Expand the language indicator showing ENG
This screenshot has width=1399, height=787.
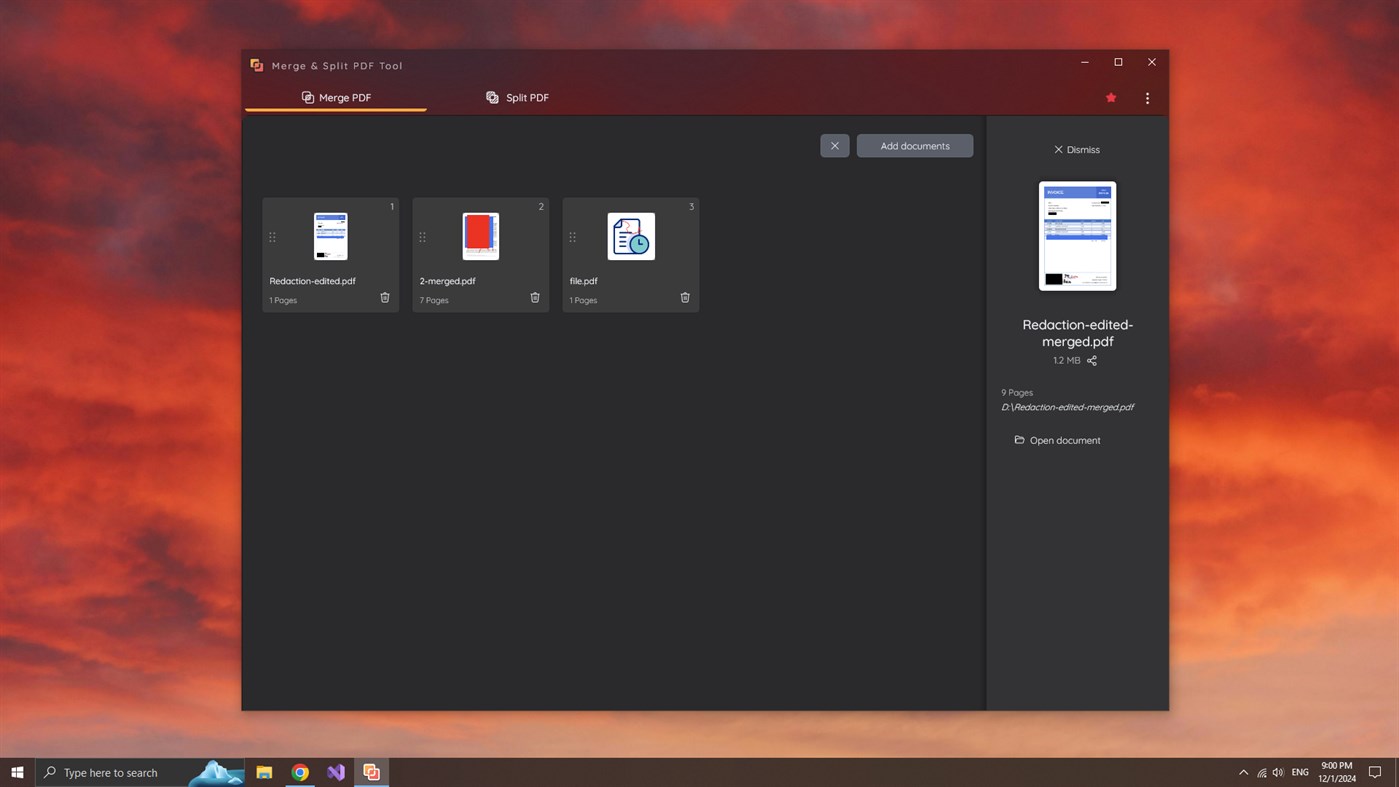[x=1299, y=772]
